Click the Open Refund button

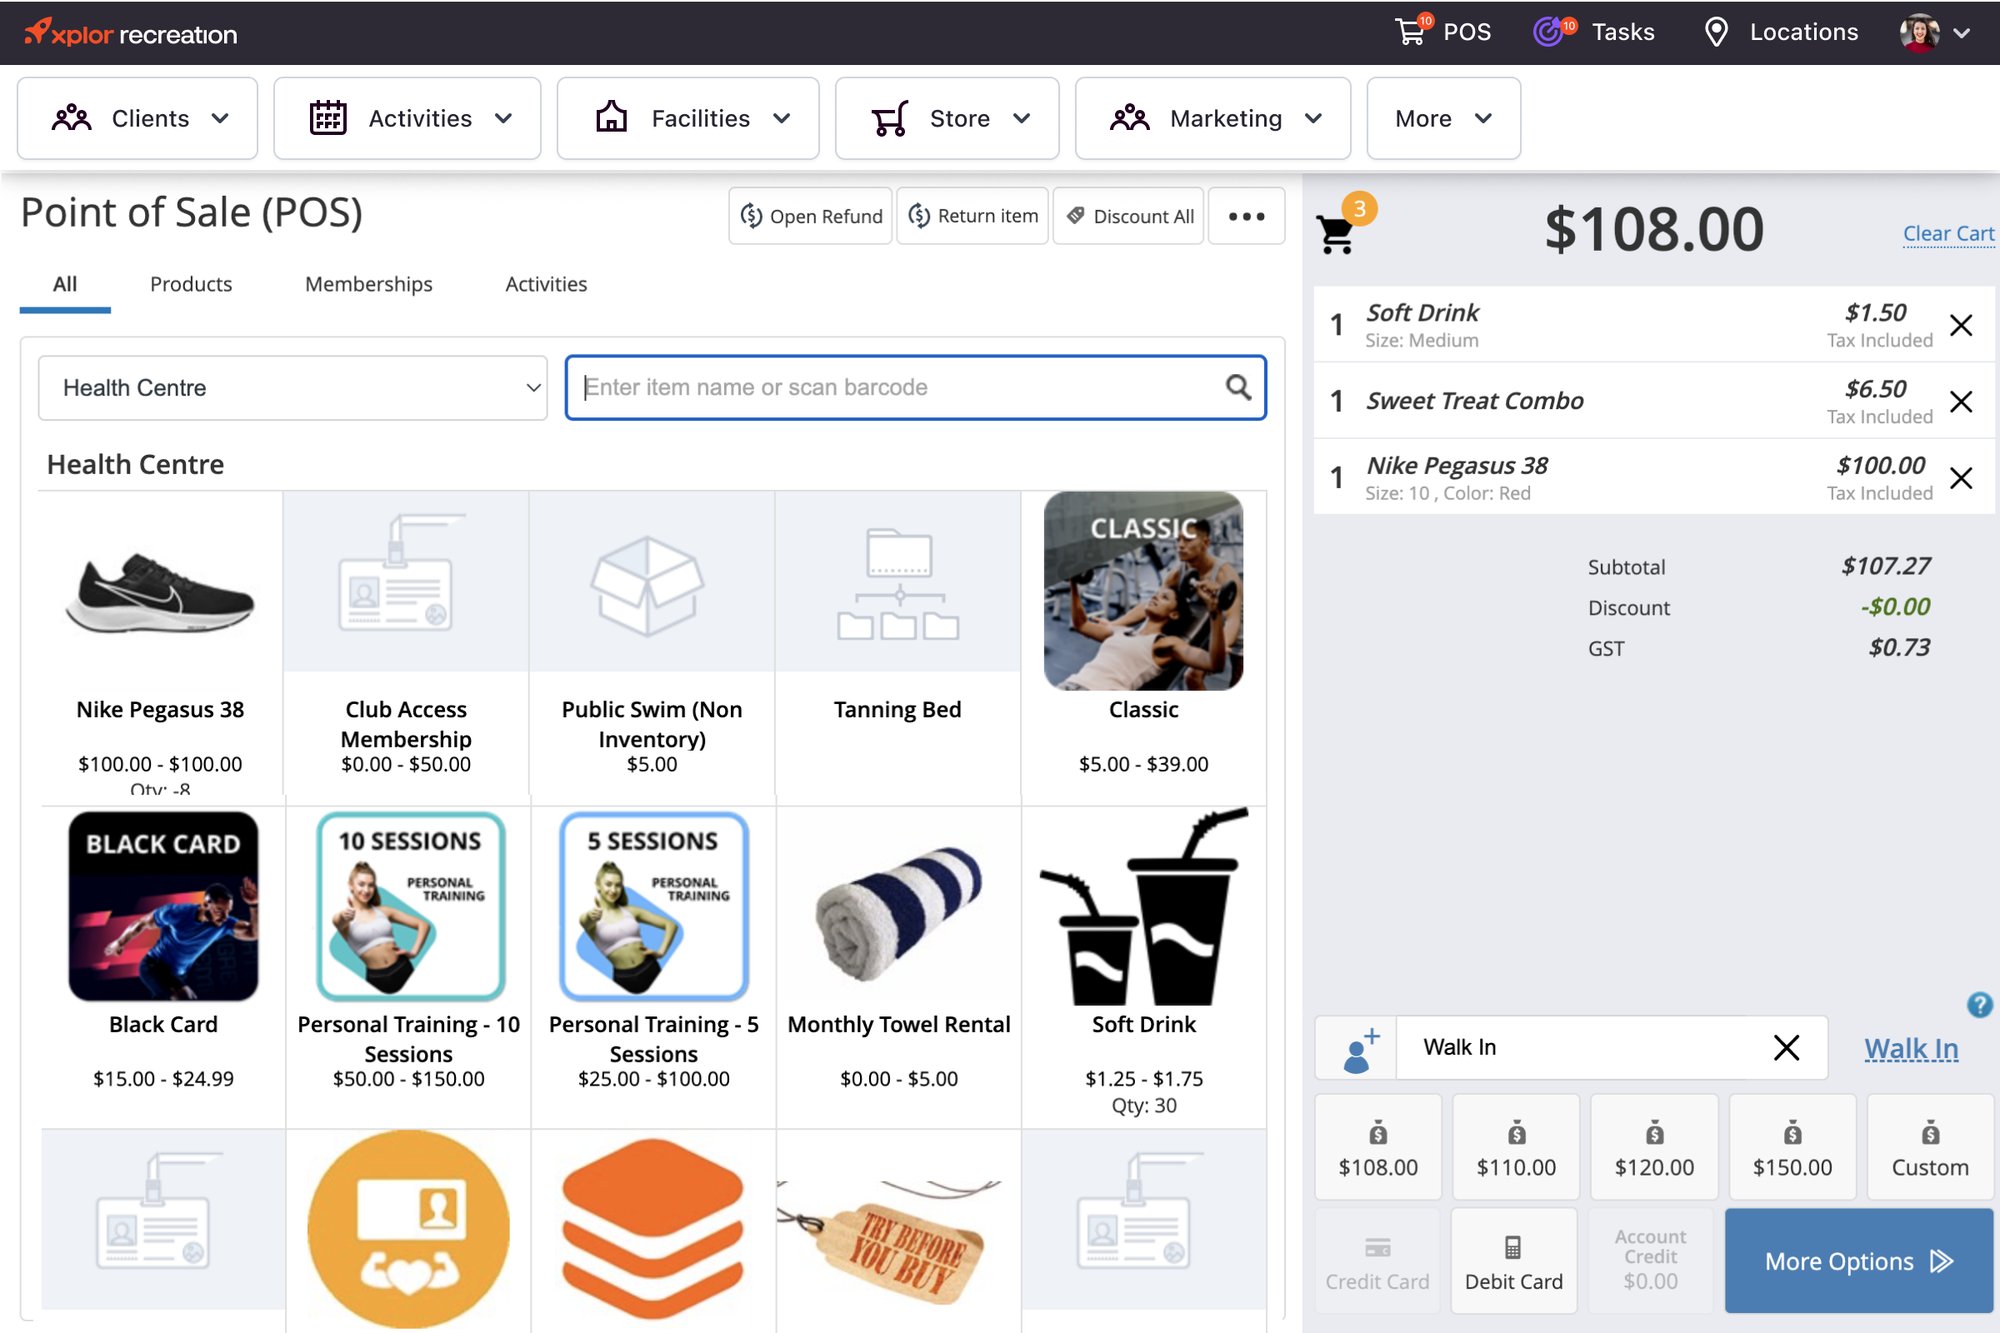810,216
